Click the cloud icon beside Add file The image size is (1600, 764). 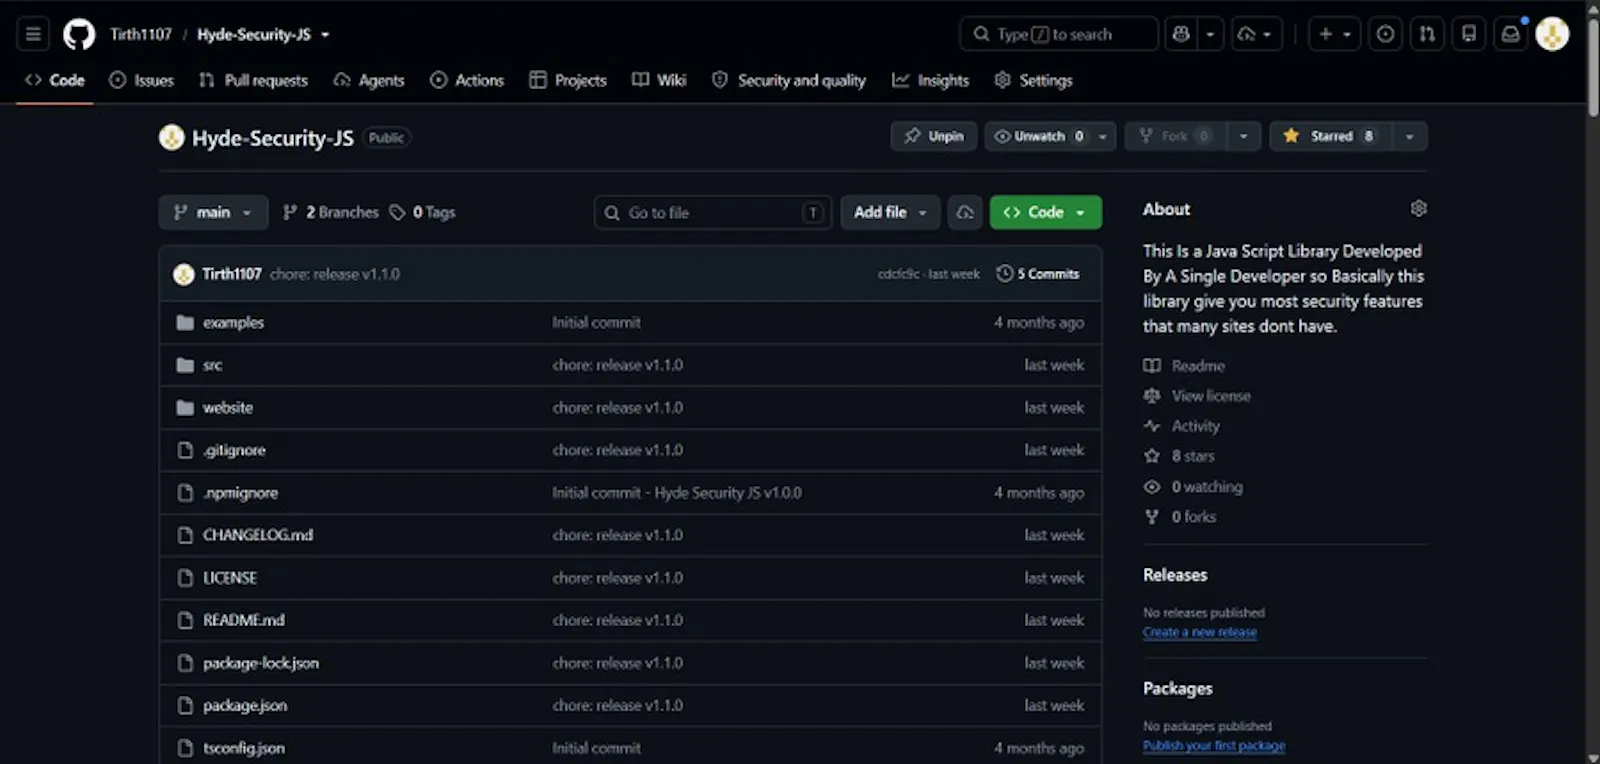coord(965,212)
